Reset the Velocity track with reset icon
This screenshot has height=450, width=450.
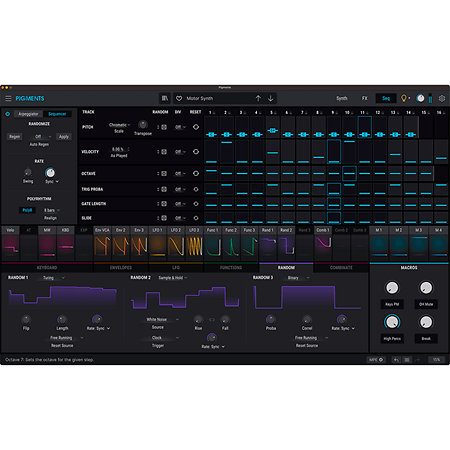coord(196,152)
